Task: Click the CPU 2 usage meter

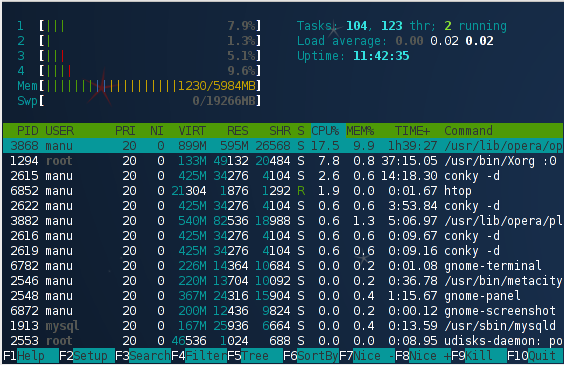Action: [139, 41]
